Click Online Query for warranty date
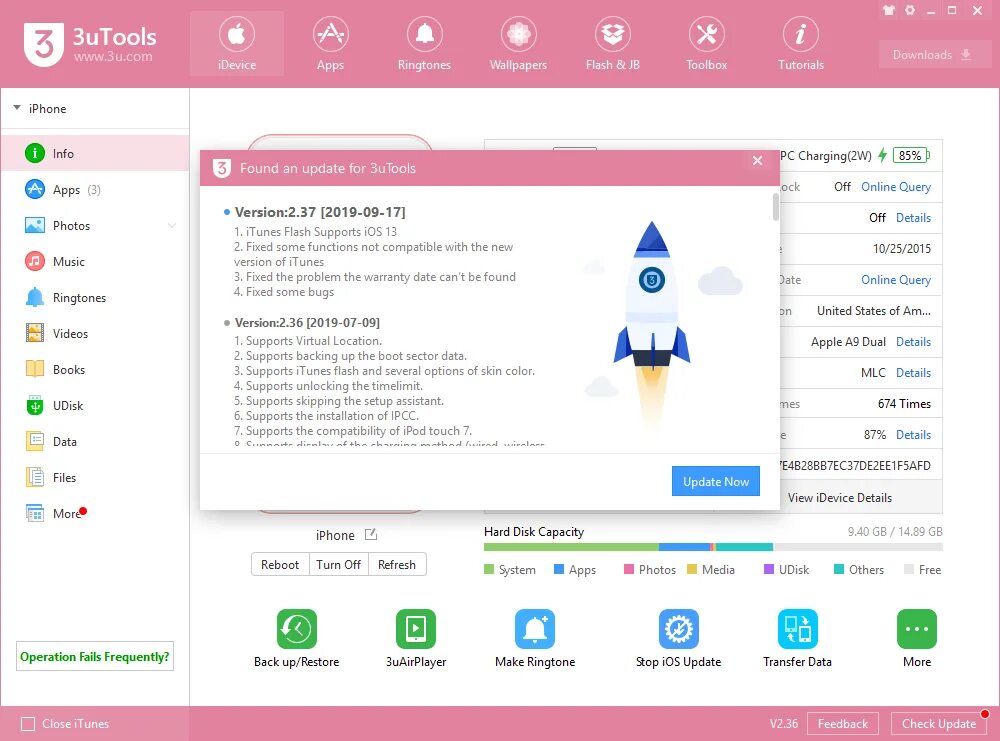The image size is (1000, 741). (x=895, y=279)
